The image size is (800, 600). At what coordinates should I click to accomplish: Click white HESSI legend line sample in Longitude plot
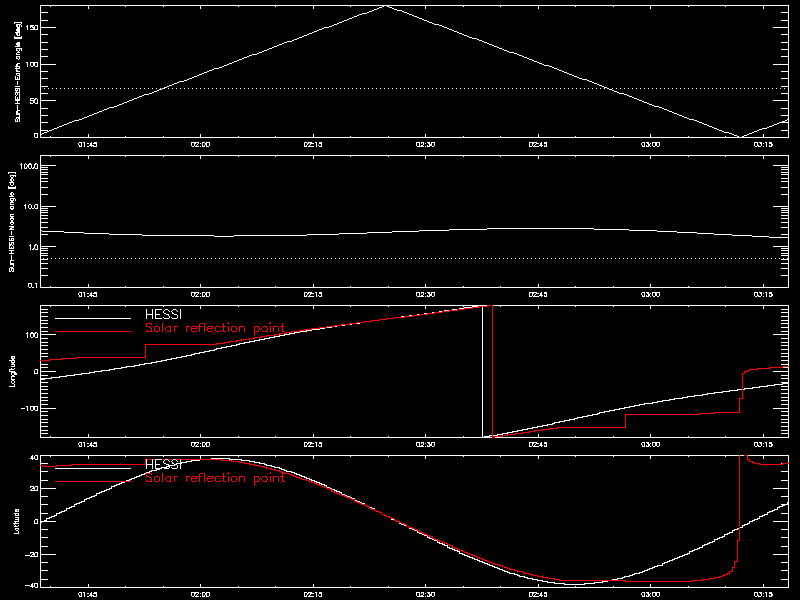click(93, 318)
